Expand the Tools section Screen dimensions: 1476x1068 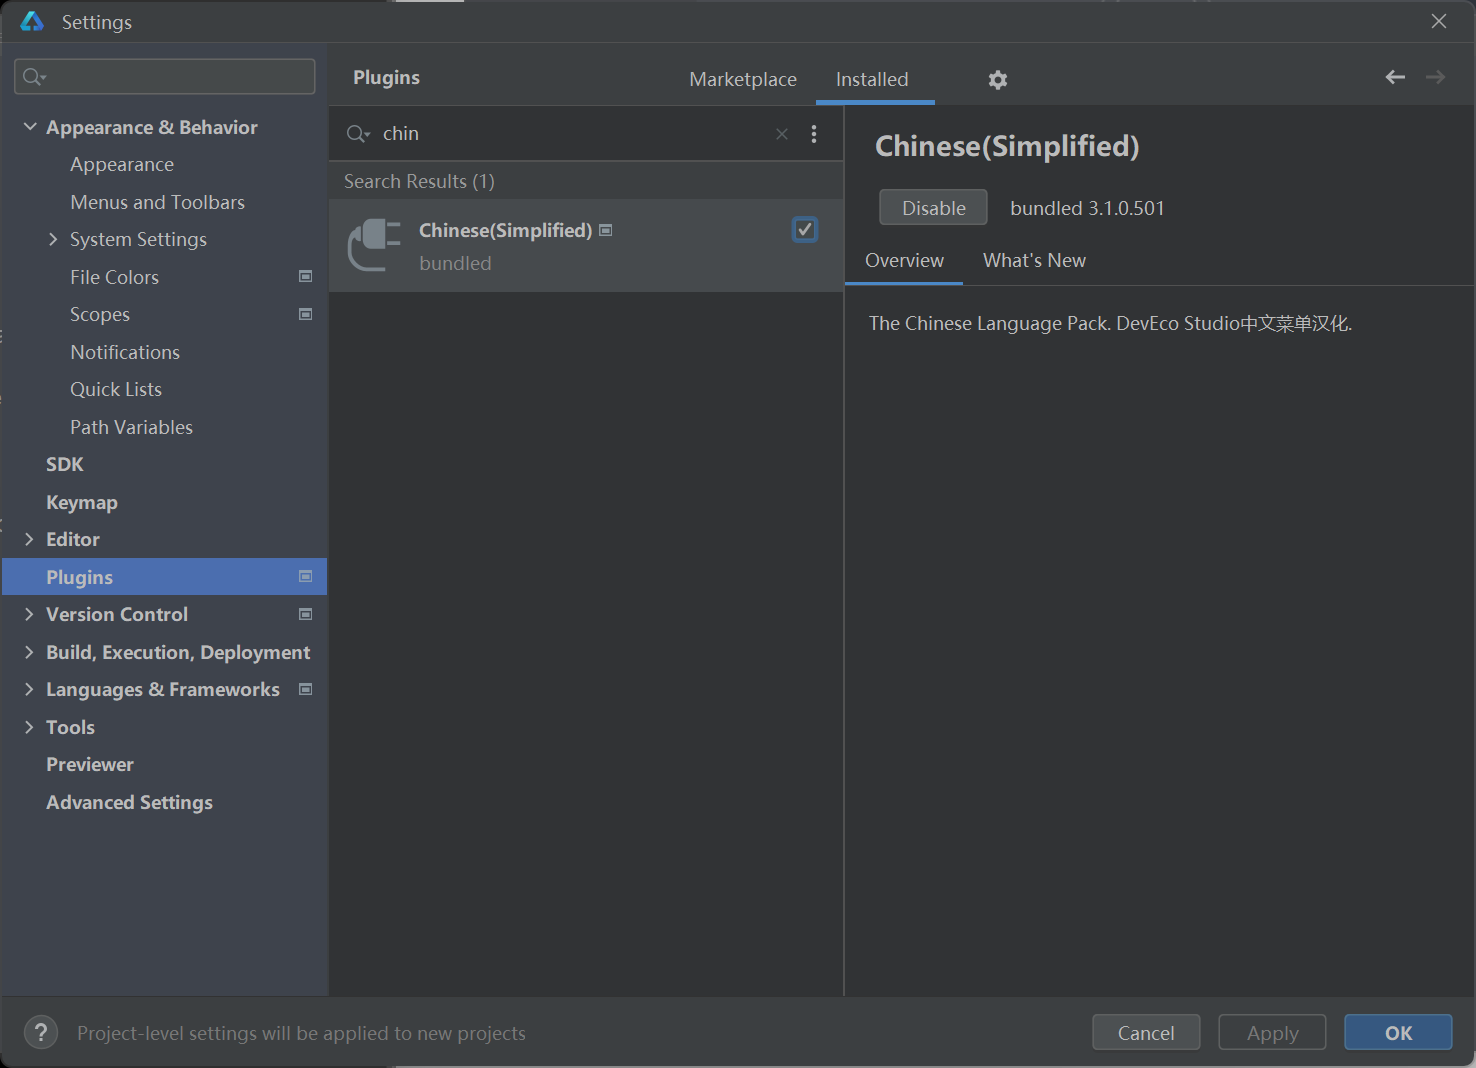pos(29,727)
